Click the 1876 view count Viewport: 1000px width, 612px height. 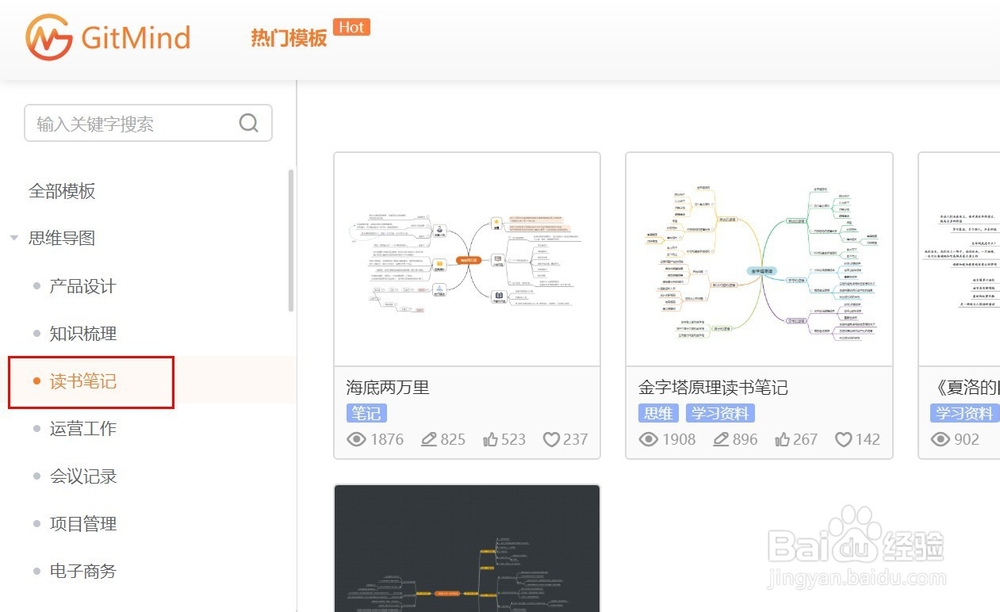pos(387,439)
